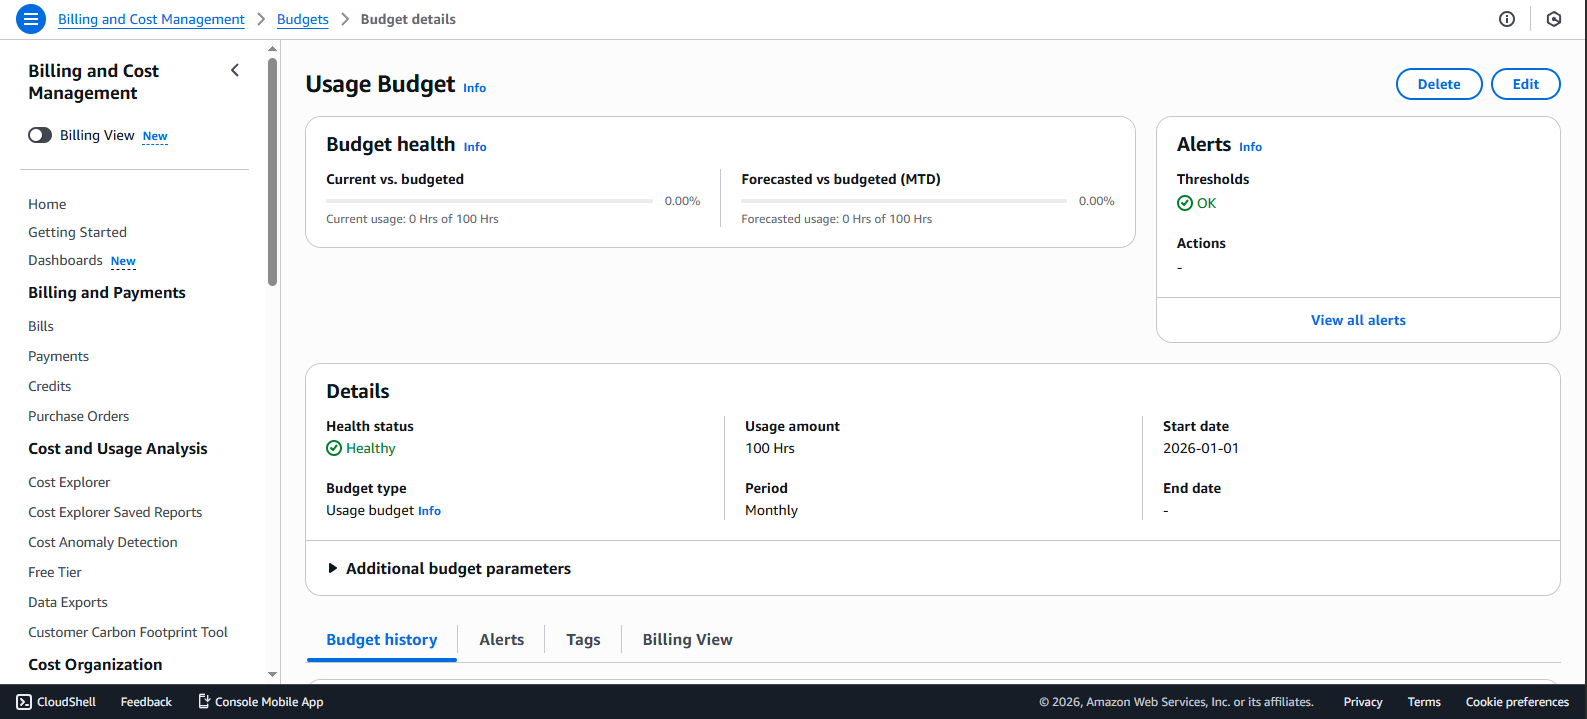Image resolution: width=1587 pixels, height=719 pixels.
Task: Open Payments in sidebar
Action: (x=58, y=356)
